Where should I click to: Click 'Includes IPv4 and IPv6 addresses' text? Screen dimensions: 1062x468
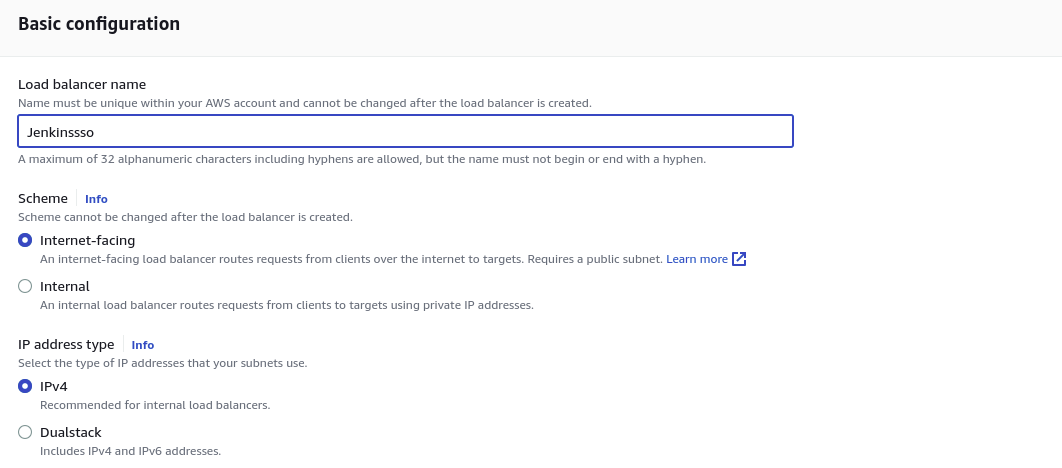130,451
